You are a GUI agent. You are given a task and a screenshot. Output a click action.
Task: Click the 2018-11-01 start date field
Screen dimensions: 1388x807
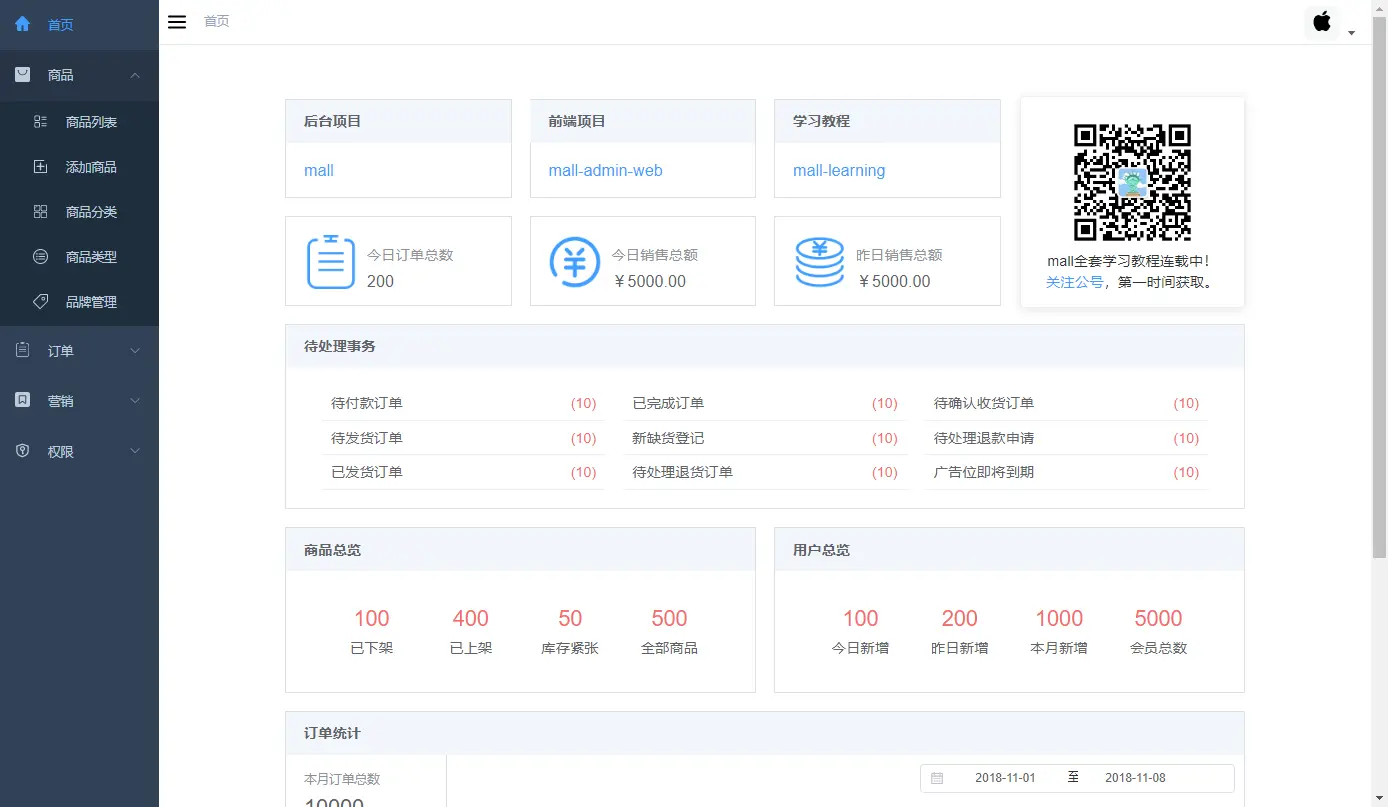(1005, 778)
